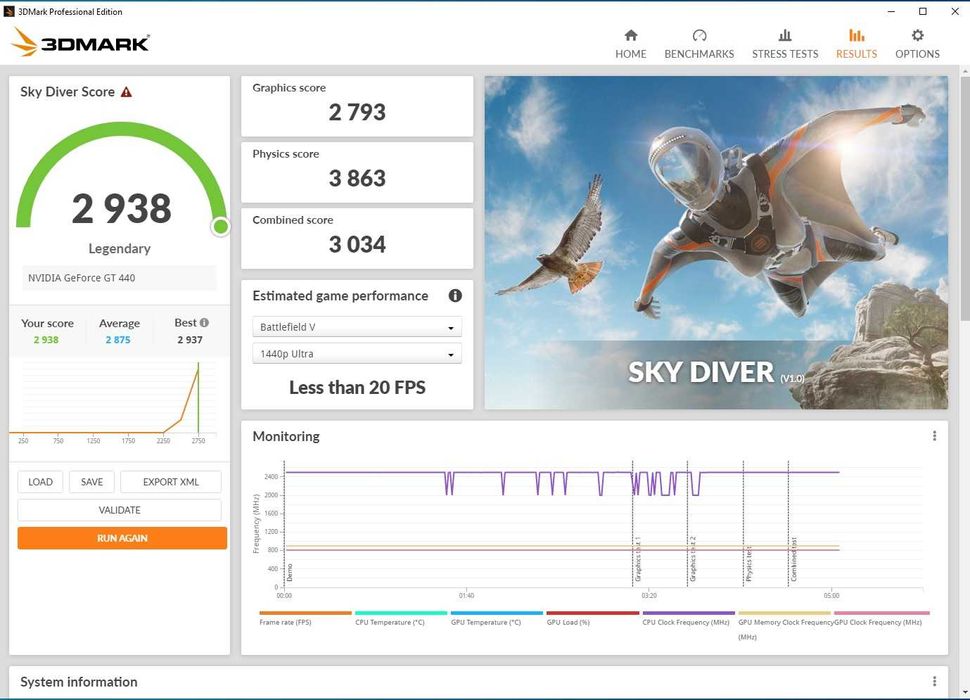Click the Export XML button

[171, 482]
